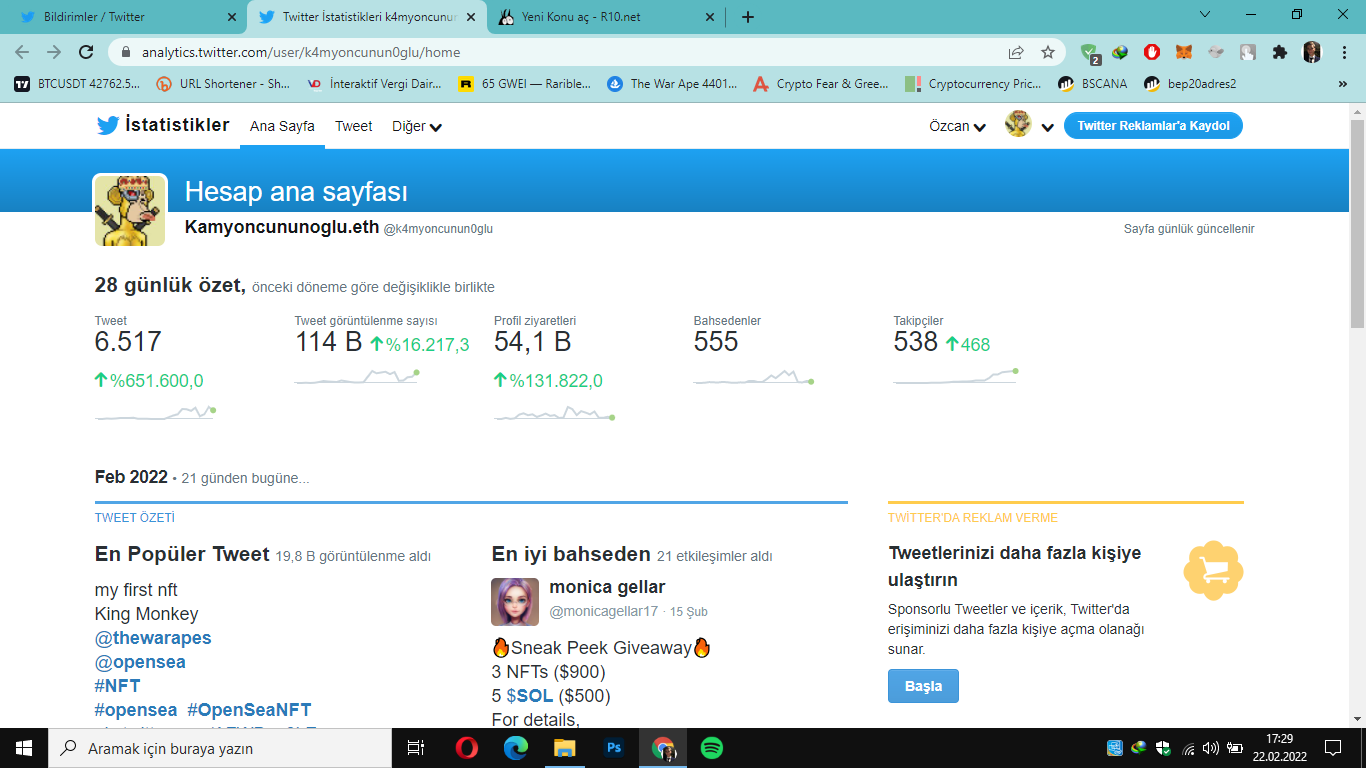This screenshot has width=1366, height=768.
Task: Select the Ana Sayfa analytics tab
Action: coord(282,126)
